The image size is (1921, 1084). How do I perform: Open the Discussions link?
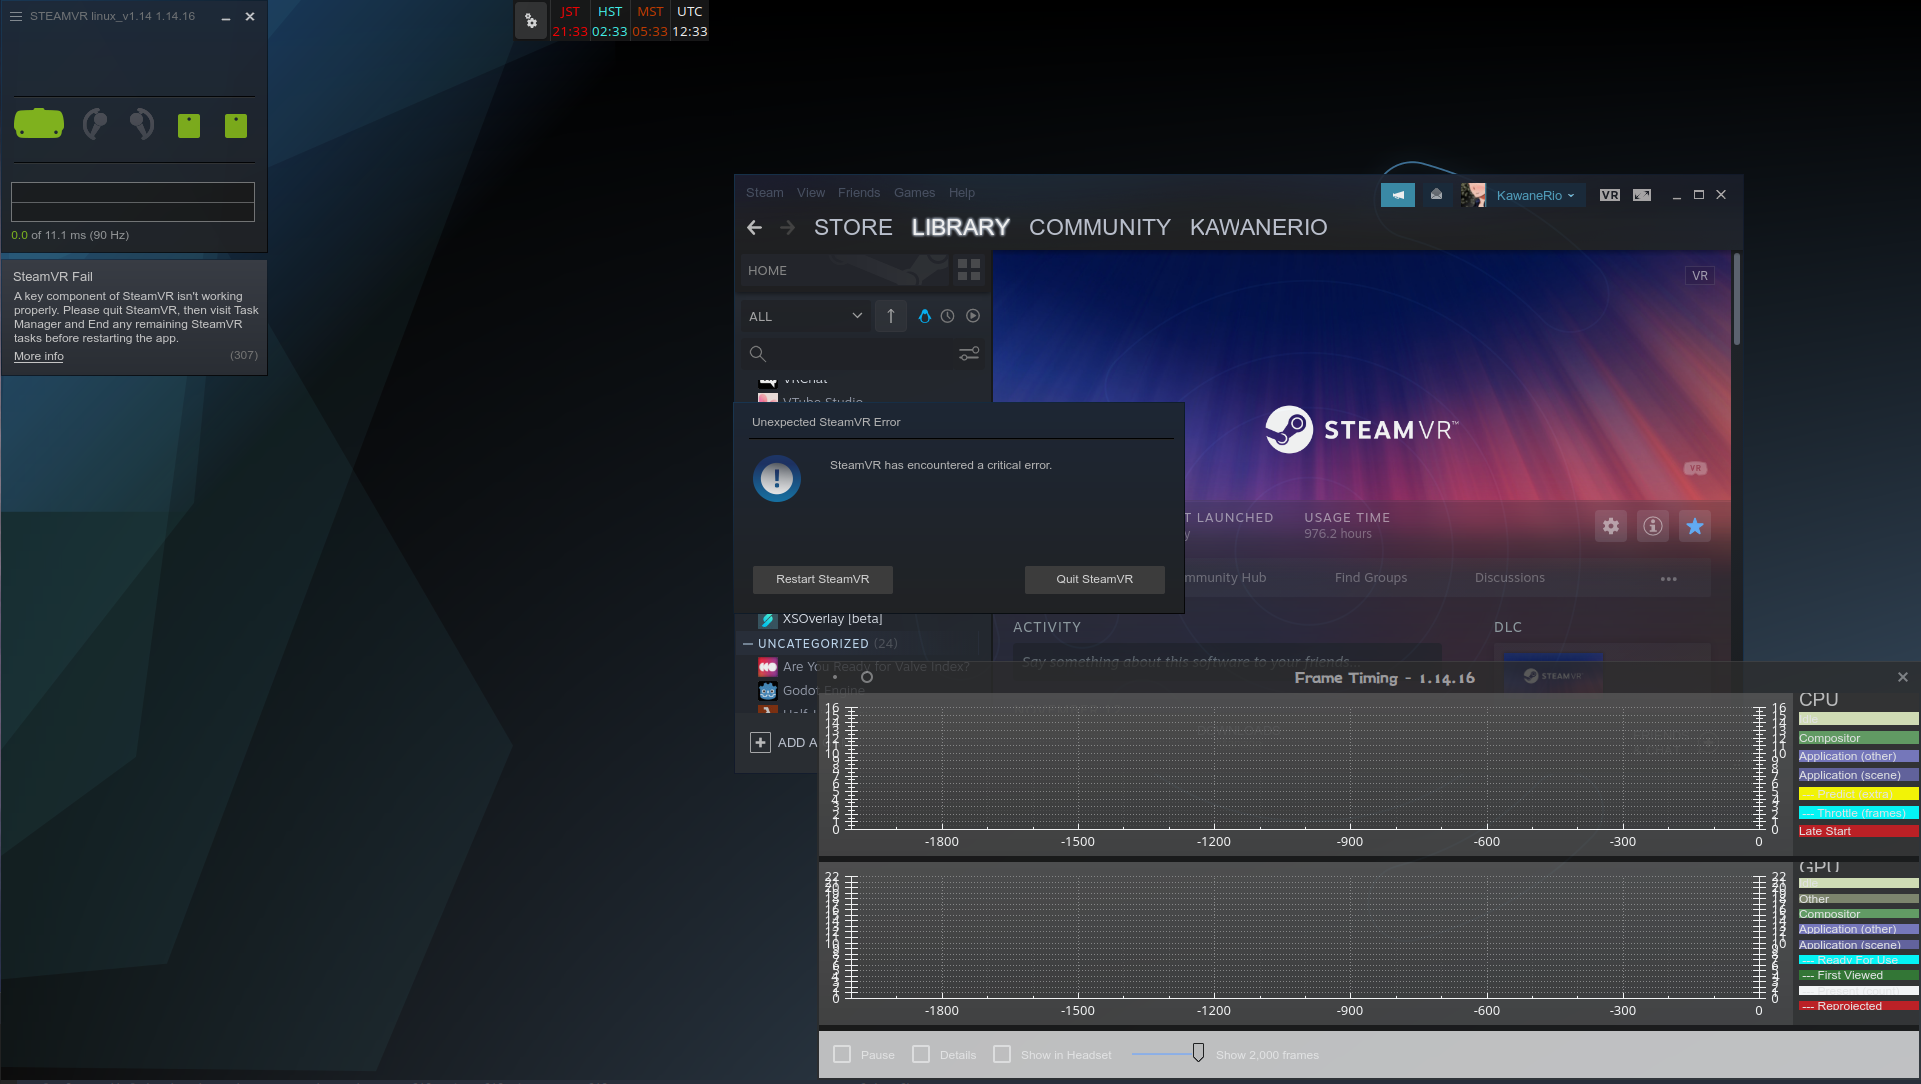(1510, 578)
